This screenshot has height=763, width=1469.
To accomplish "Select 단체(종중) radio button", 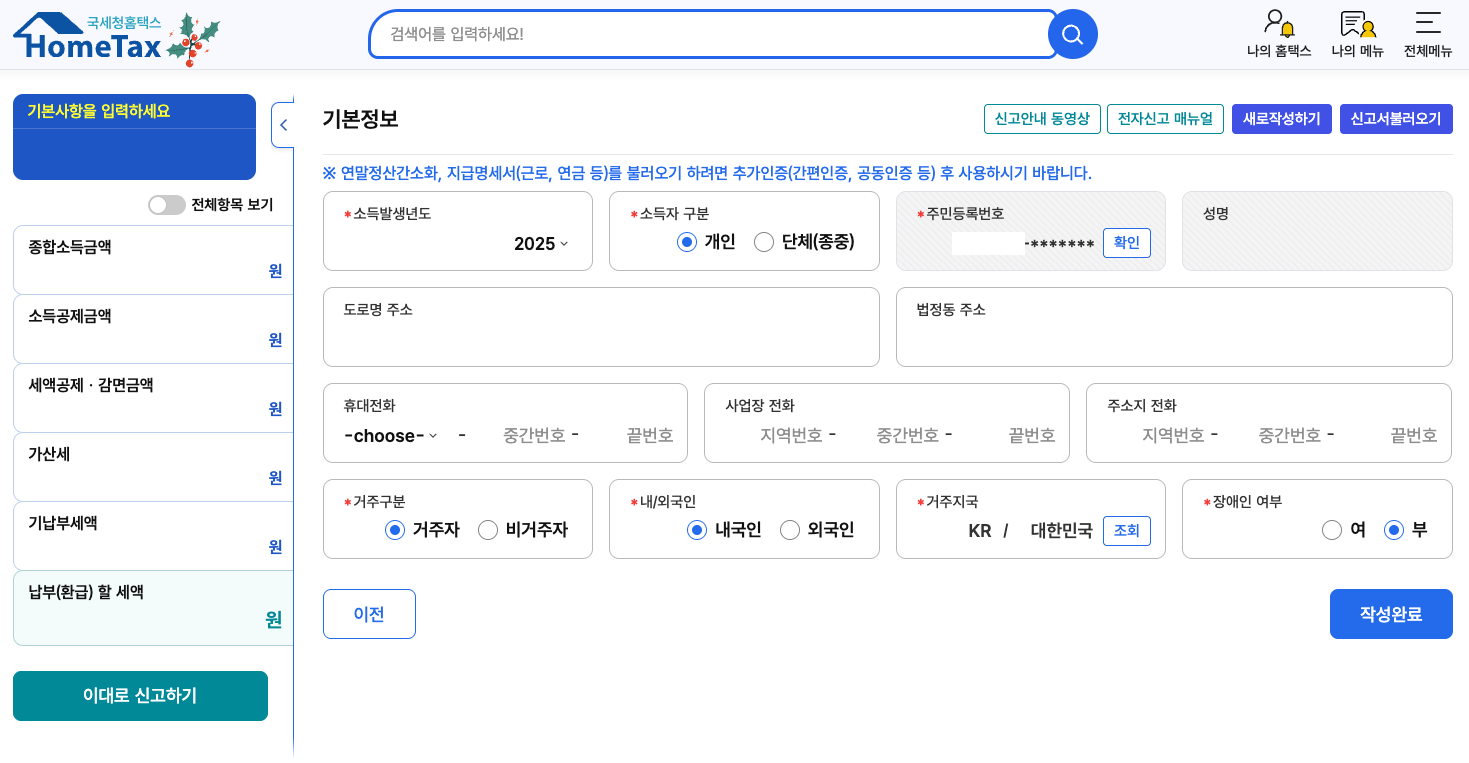I will pyautogui.click(x=764, y=242).
